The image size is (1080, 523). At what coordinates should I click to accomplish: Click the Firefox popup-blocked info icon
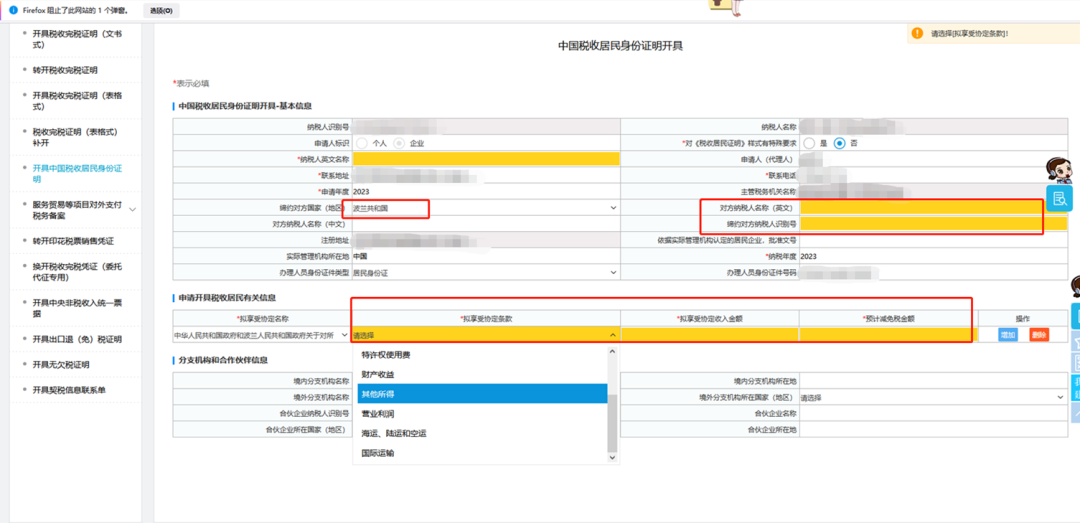(x=13, y=10)
